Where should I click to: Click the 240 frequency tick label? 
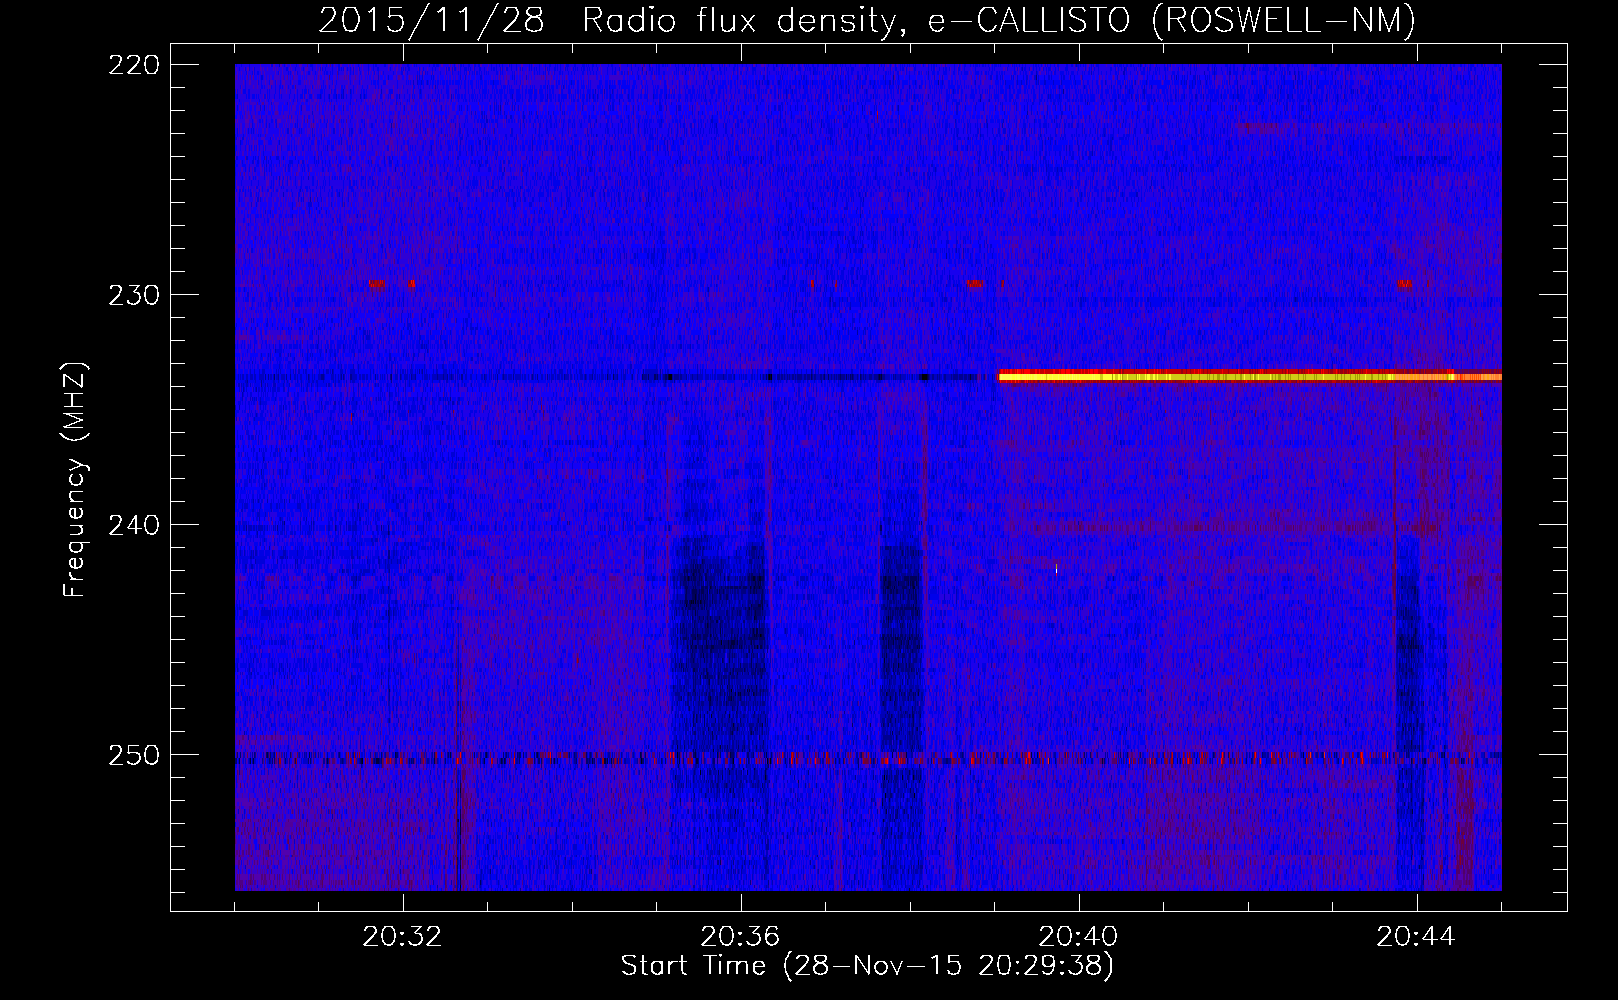pos(133,525)
